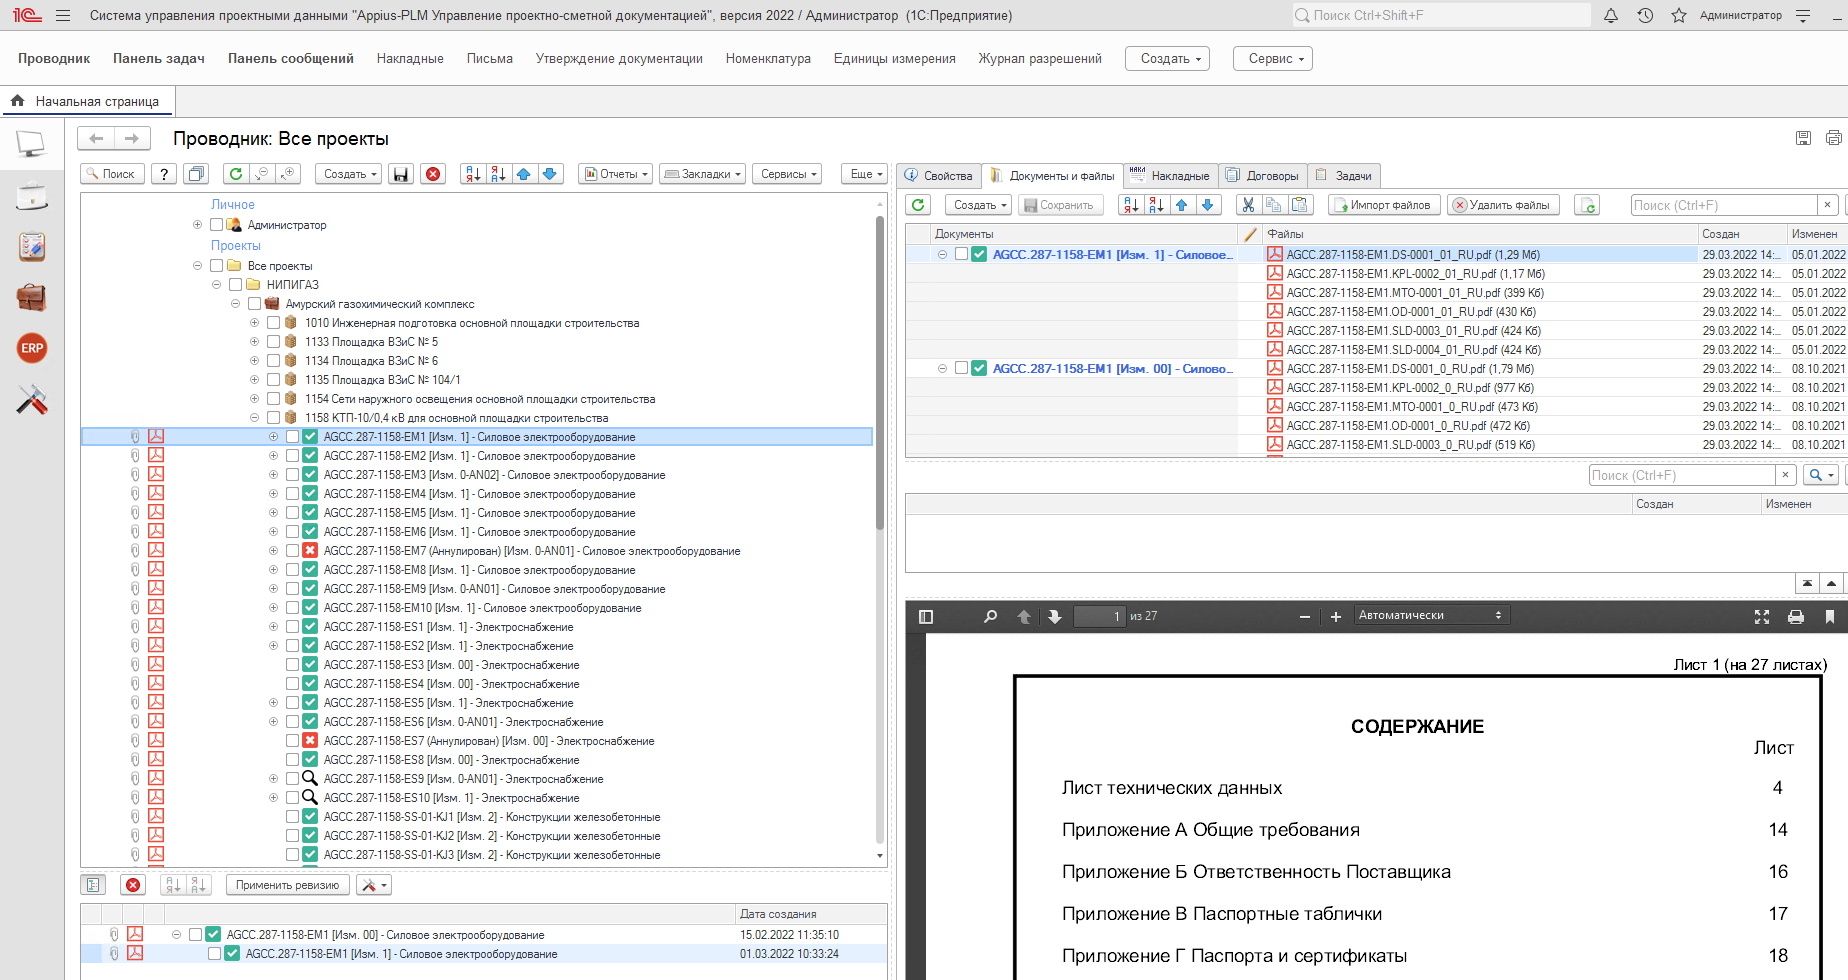
Task: Open the Номенклатура menu item
Action: point(768,59)
